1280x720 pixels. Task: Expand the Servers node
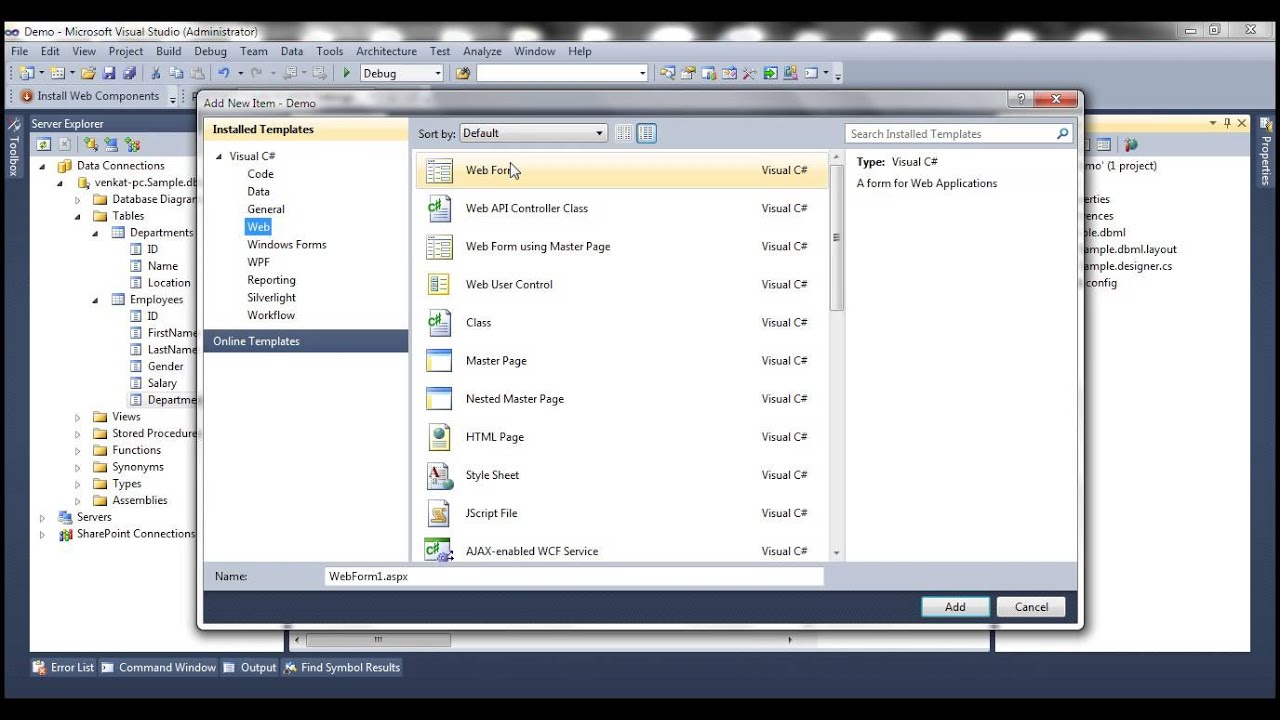coord(42,518)
